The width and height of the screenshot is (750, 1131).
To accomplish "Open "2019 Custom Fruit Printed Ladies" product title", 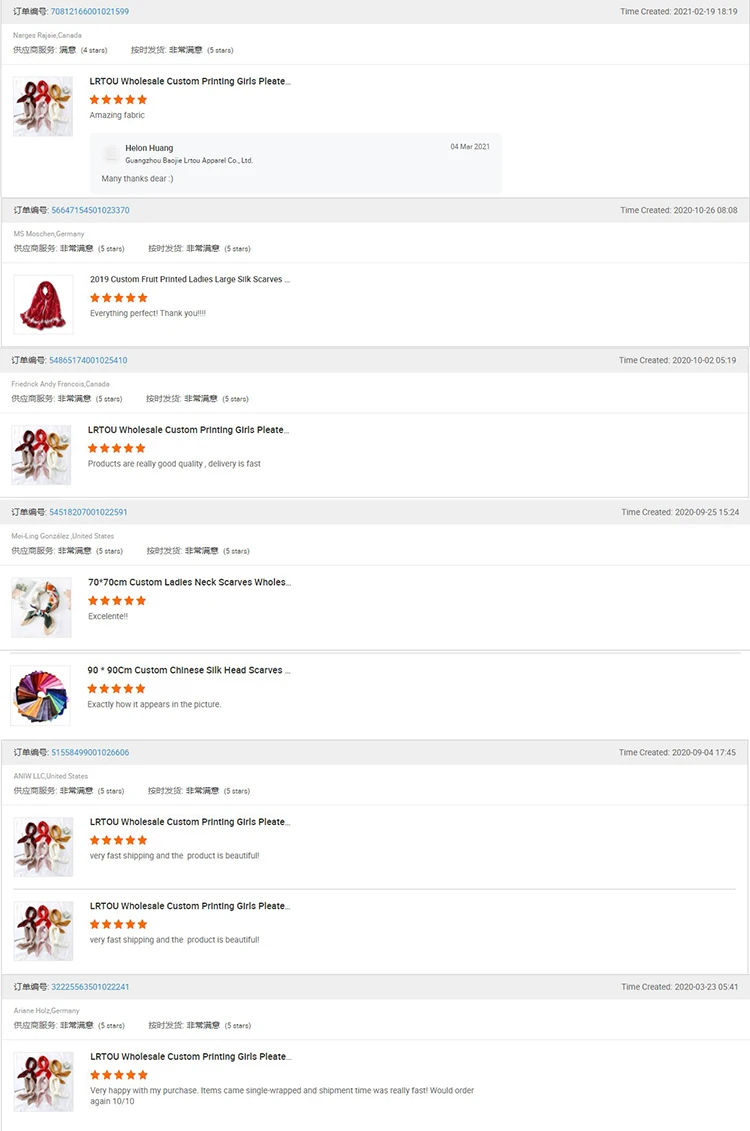I will (x=189, y=280).
